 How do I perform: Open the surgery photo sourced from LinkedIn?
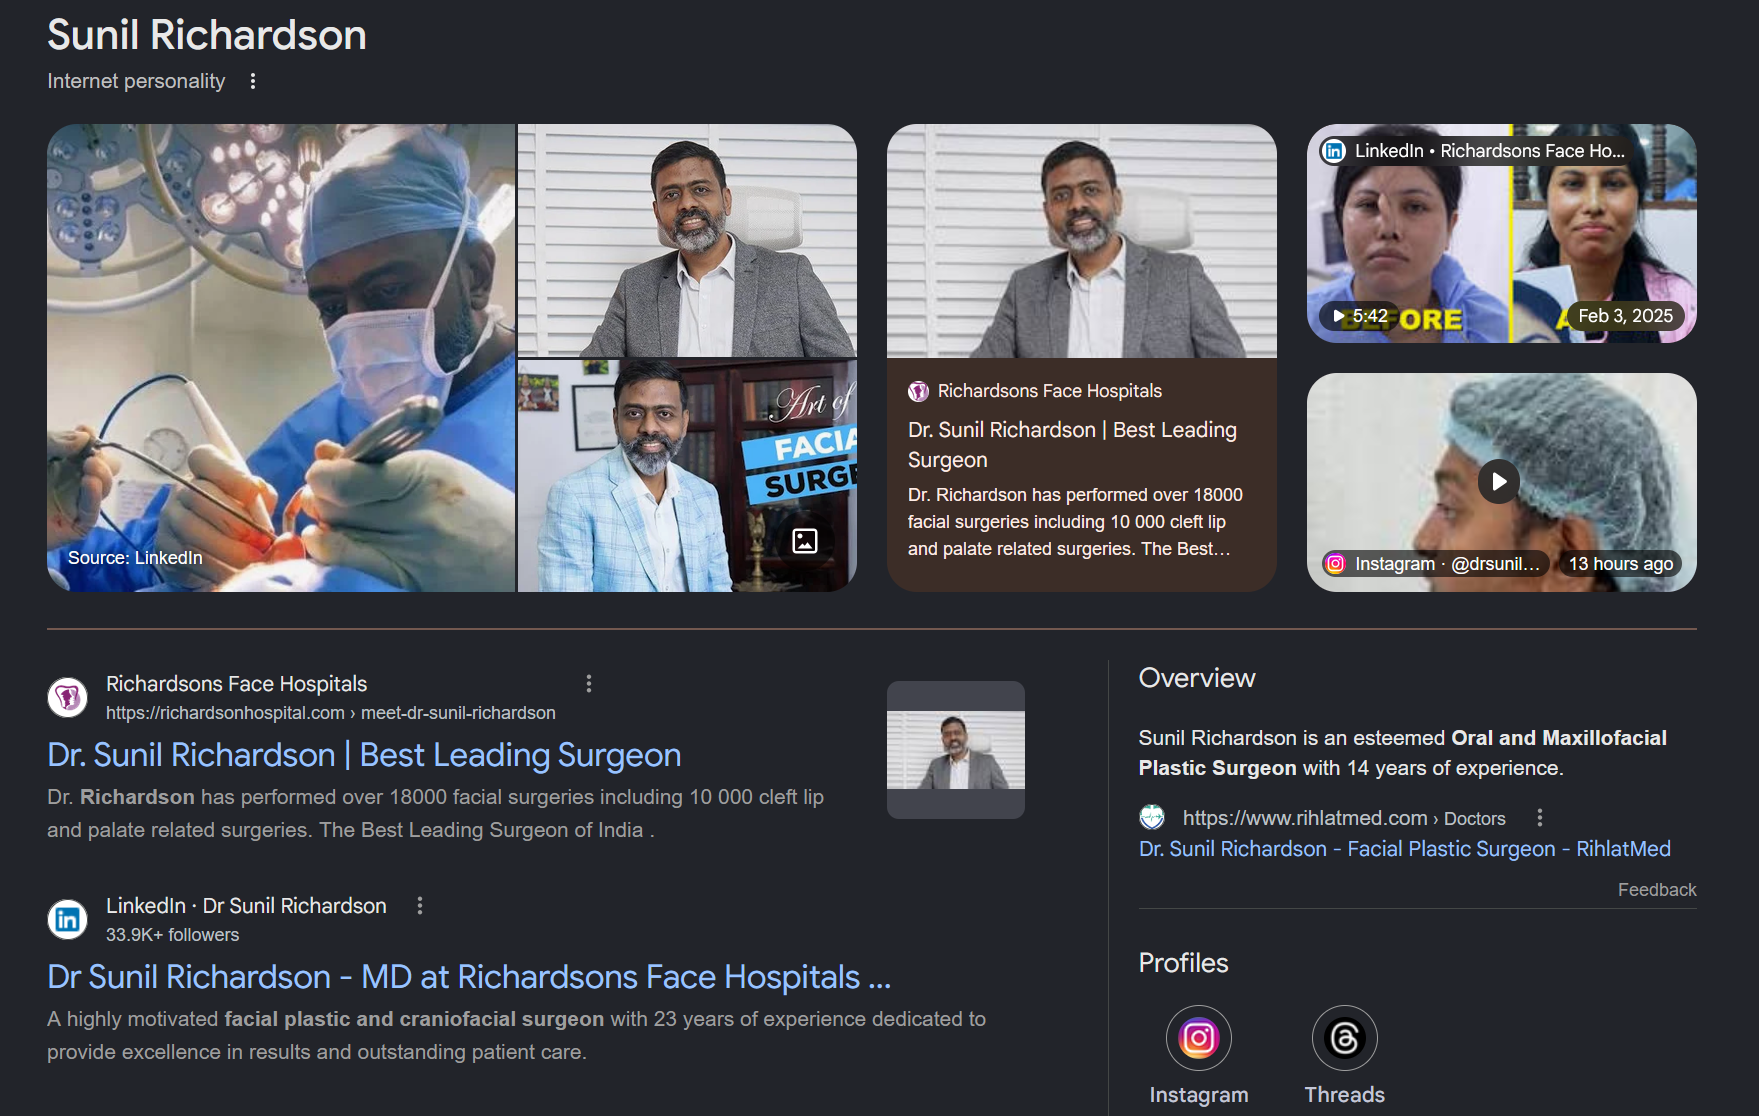click(x=281, y=358)
